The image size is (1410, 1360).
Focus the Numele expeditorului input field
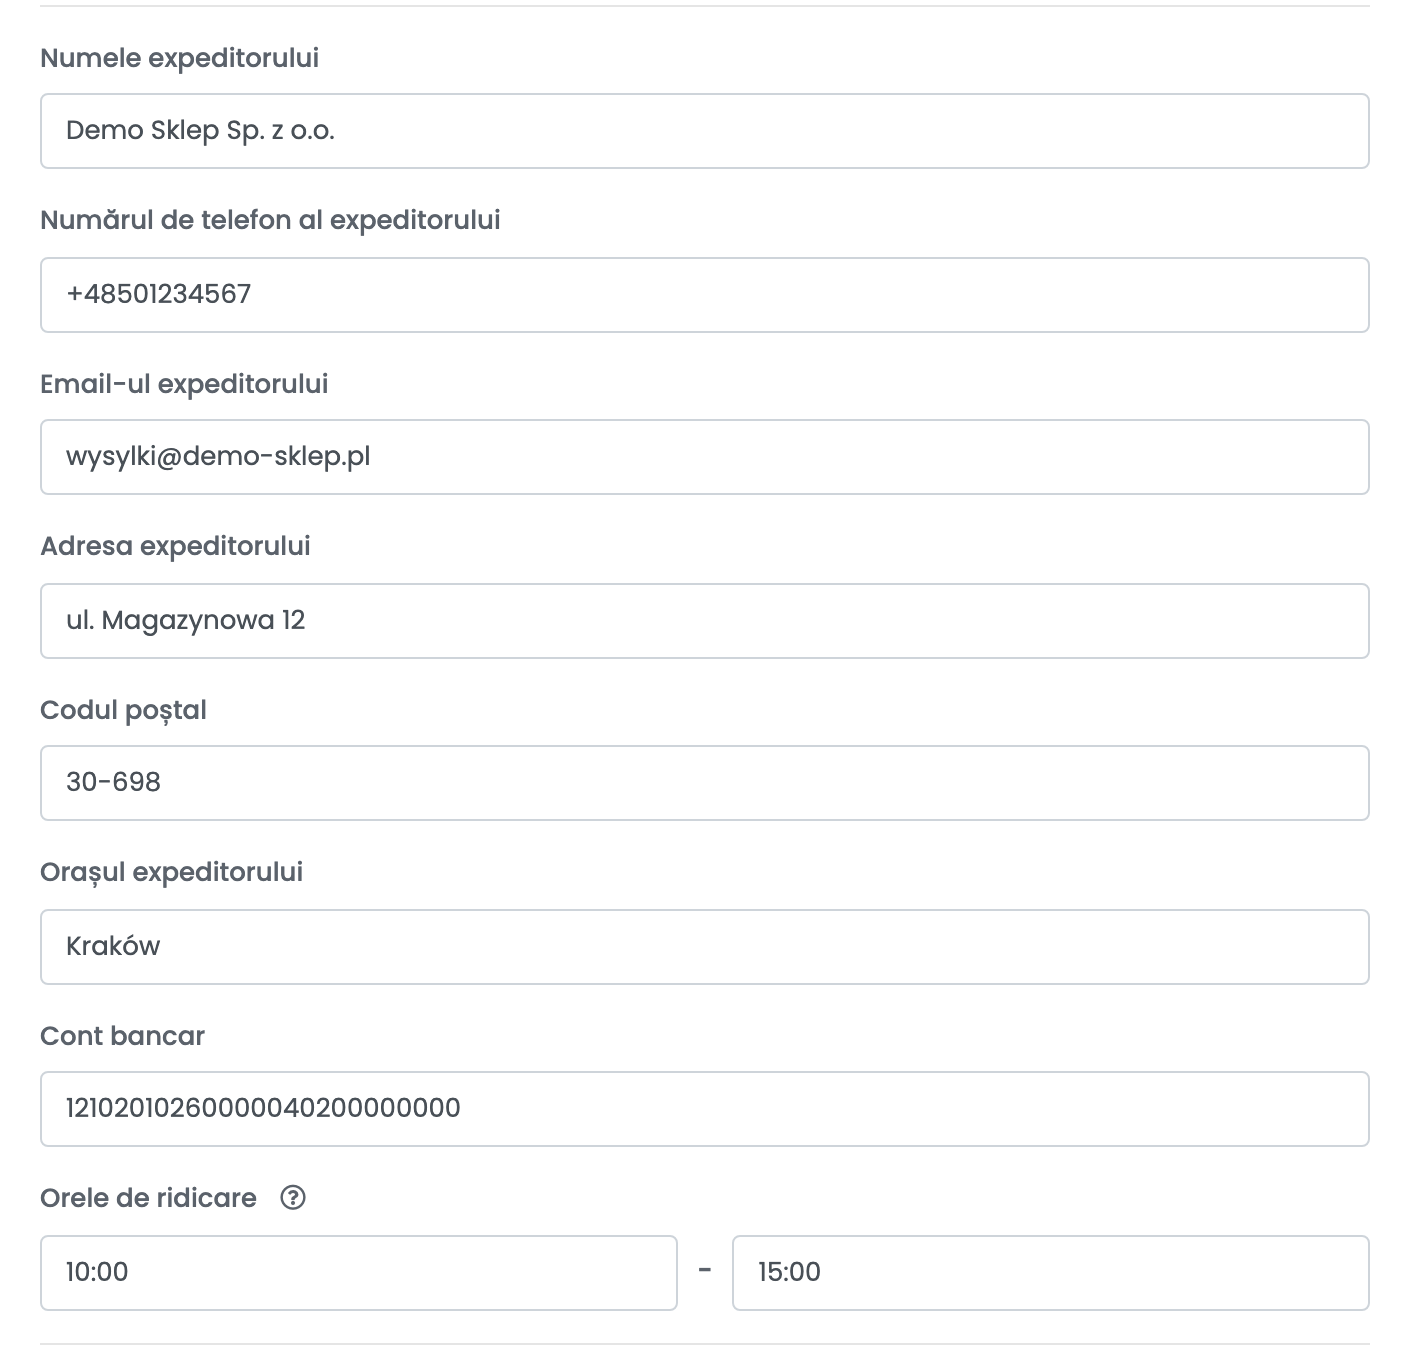704,131
